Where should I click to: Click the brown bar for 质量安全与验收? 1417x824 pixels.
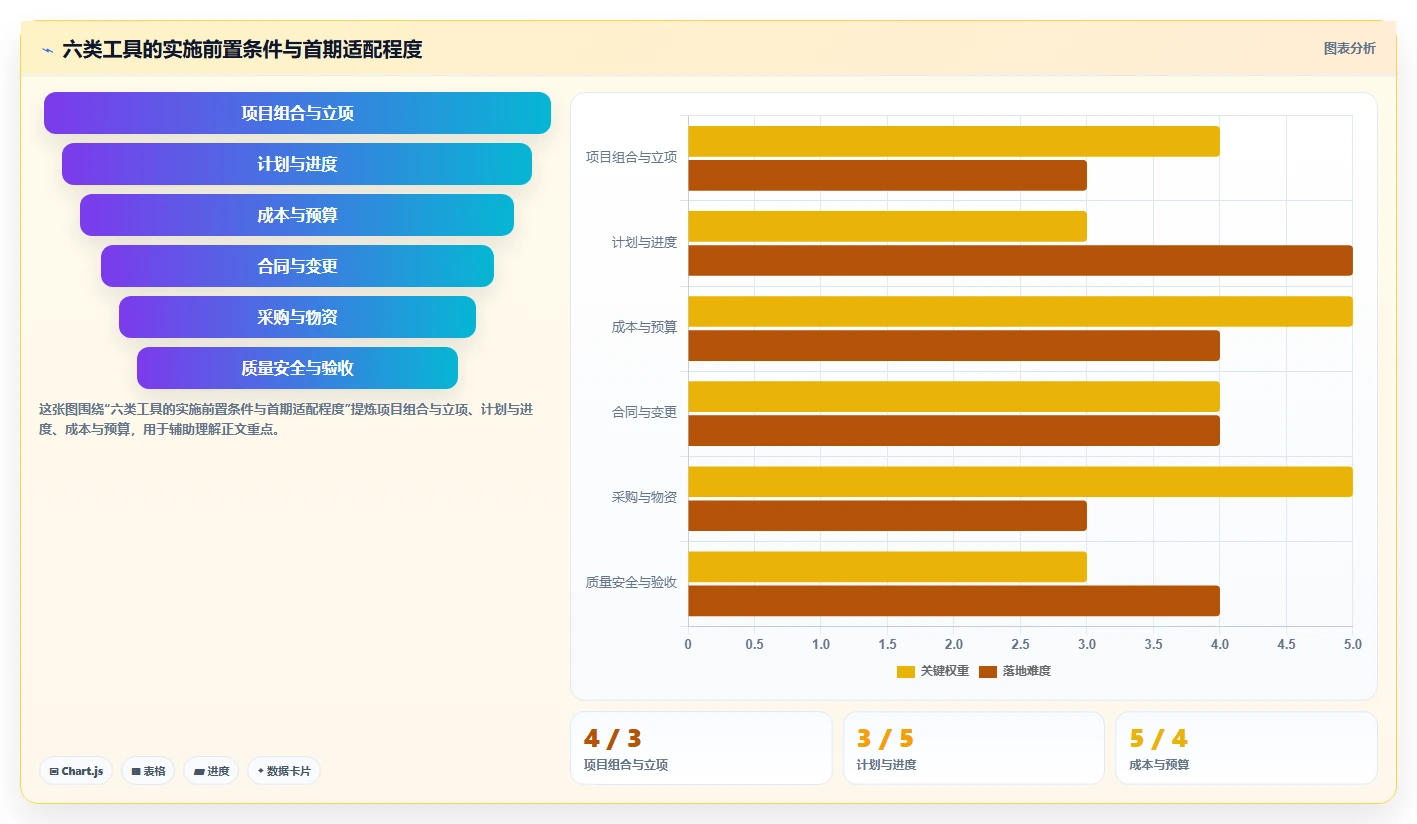pos(953,600)
